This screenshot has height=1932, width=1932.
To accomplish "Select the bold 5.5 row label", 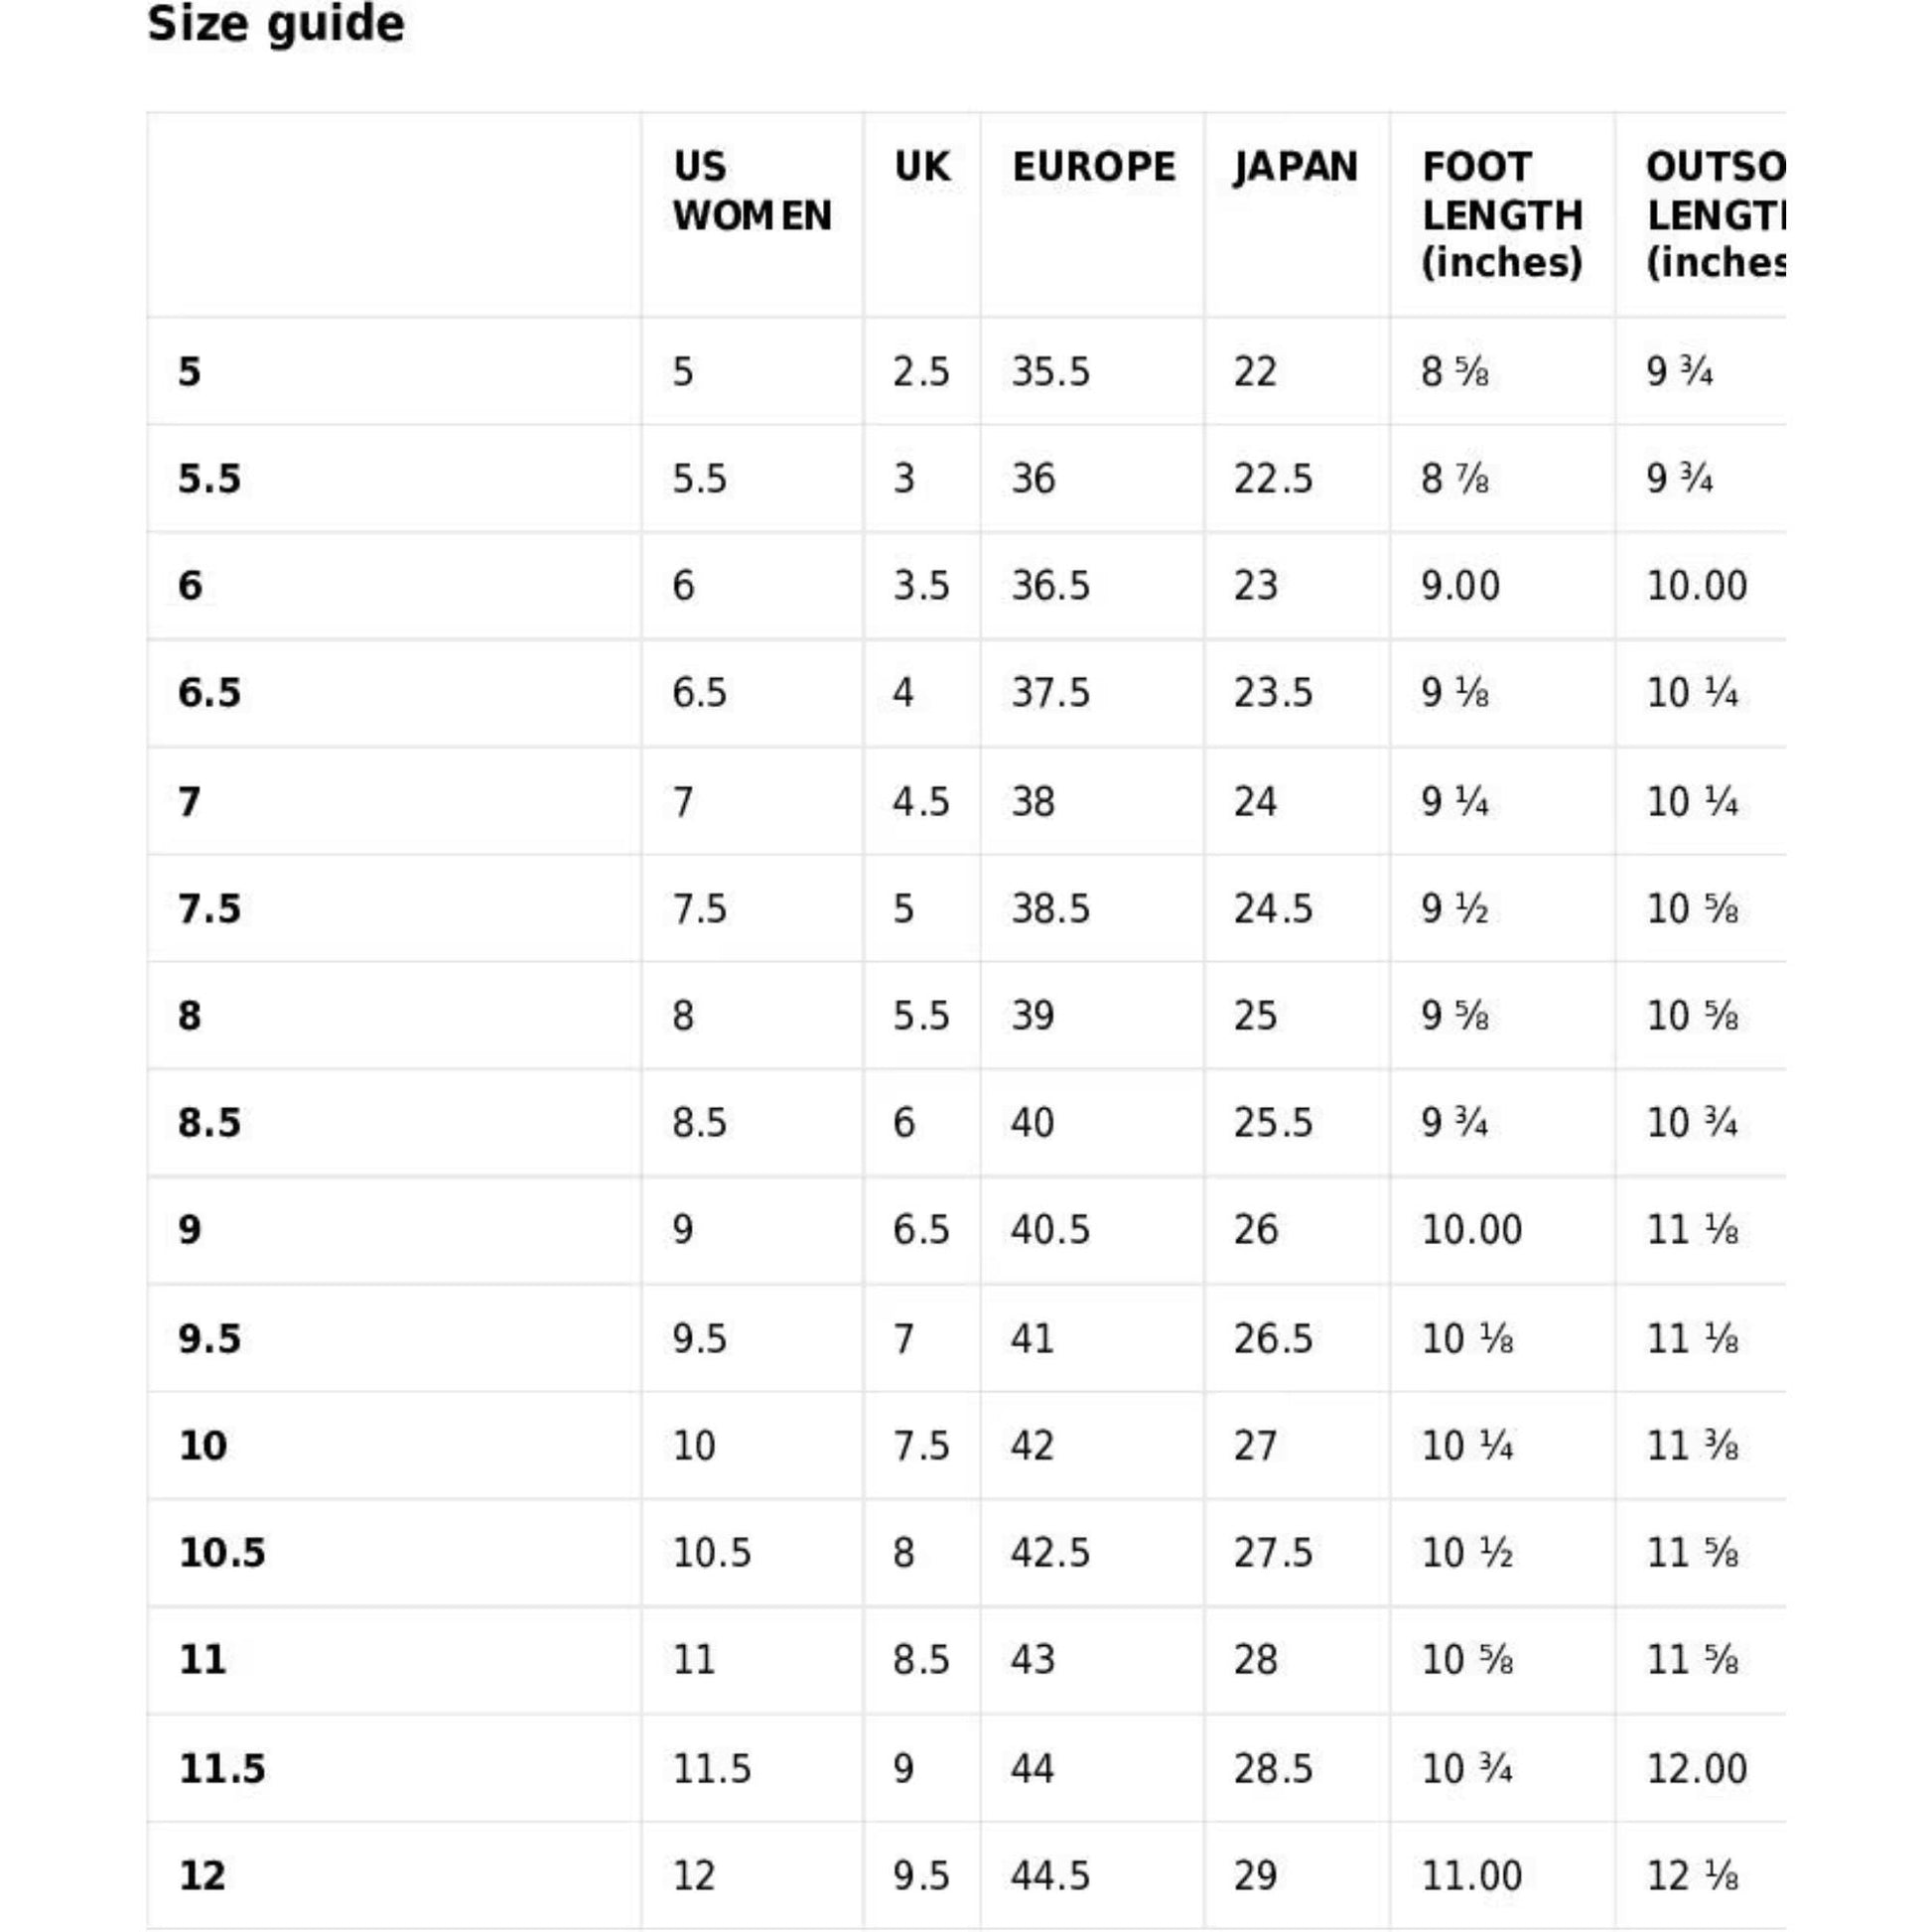I will coord(209,479).
